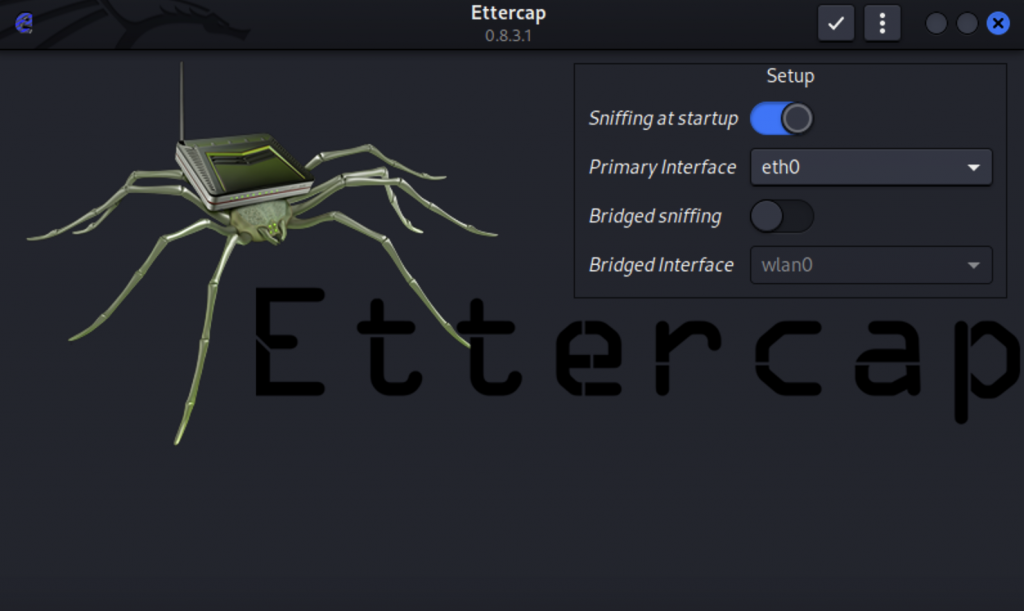Click the Primary Interface label

click(x=662, y=167)
